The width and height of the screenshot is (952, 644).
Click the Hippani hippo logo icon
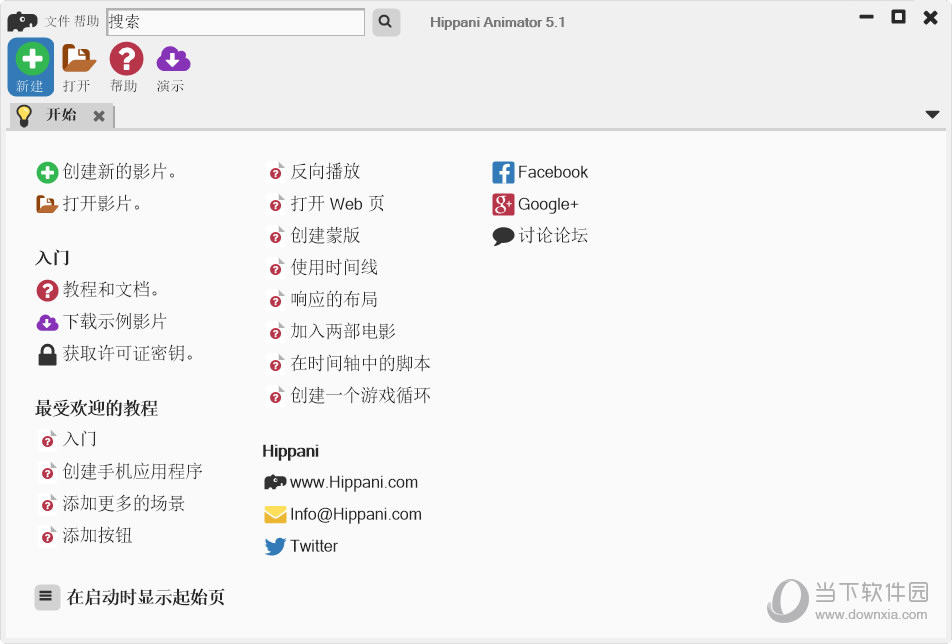tap(22, 21)
